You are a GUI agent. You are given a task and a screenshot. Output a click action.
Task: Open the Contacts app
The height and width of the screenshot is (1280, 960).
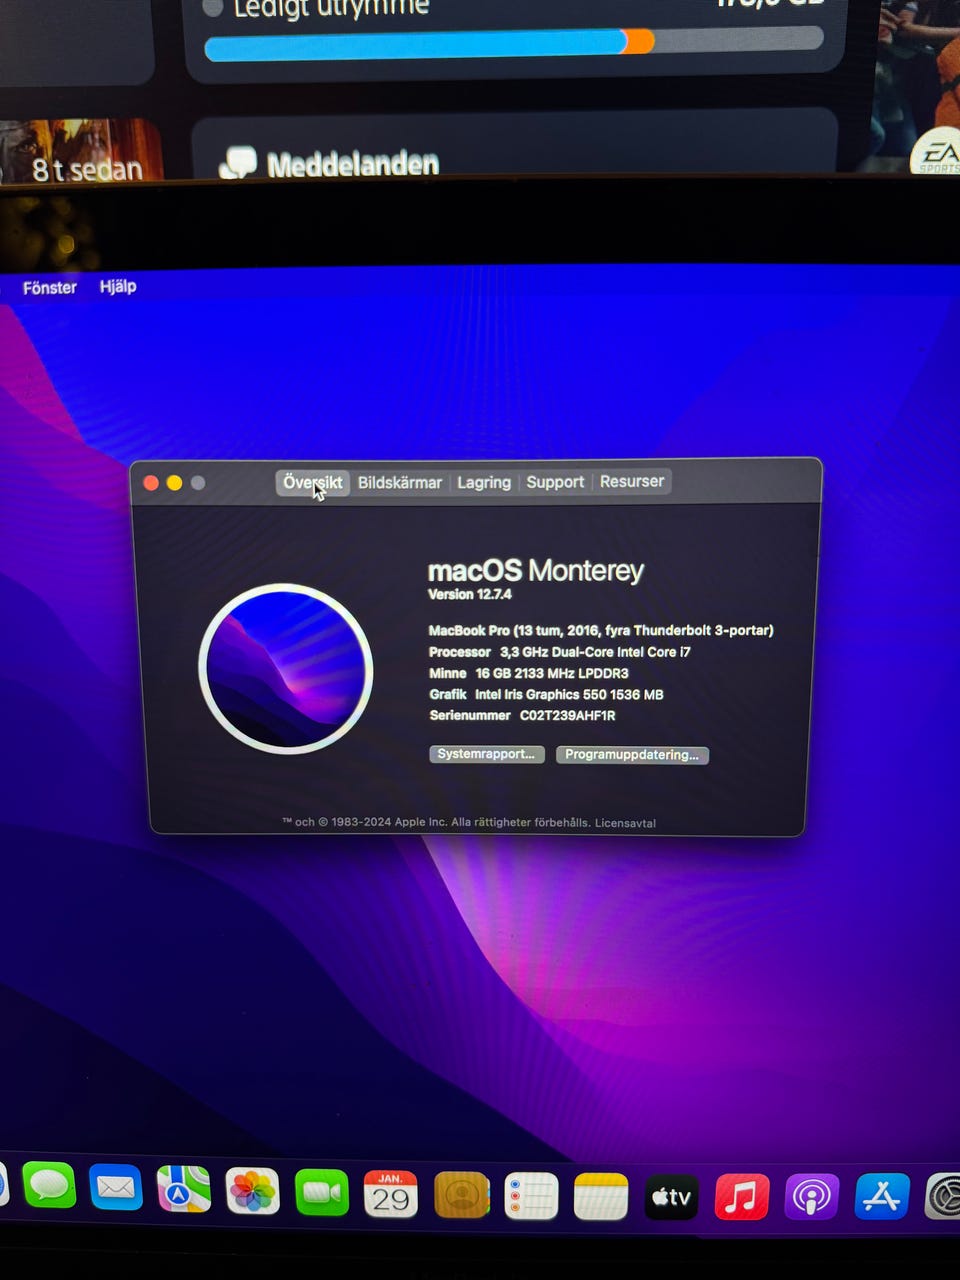pos(461,1195)
